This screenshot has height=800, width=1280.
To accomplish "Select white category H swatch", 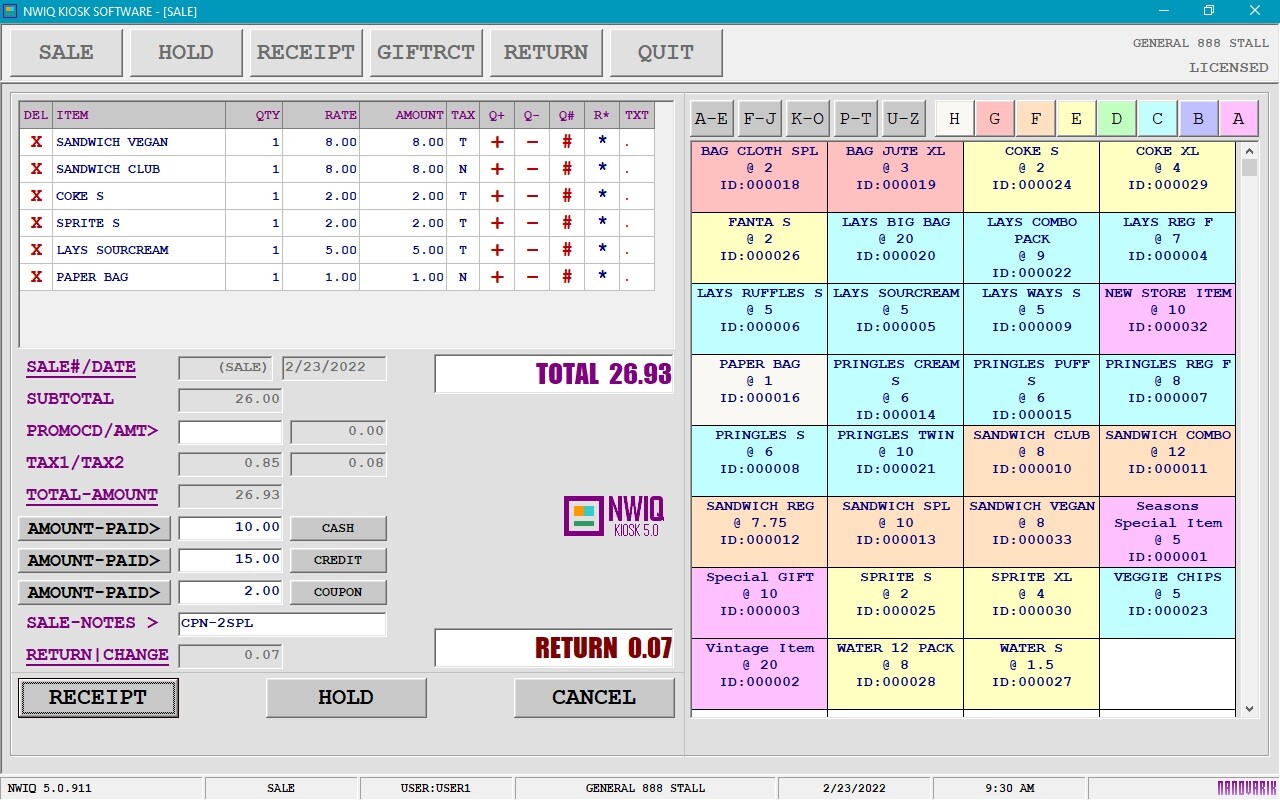I will 954,119.
